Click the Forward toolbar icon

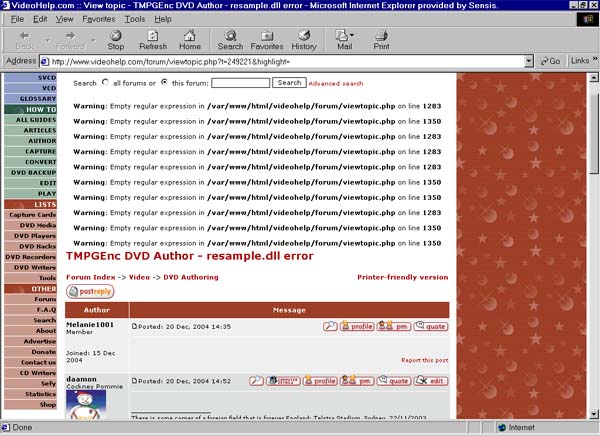70,40
